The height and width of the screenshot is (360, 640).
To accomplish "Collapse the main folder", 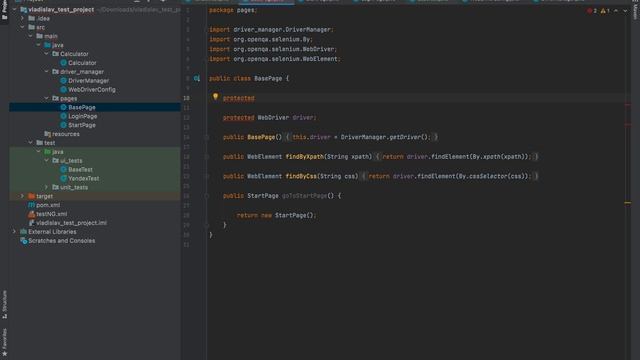I will pos(31,36).
